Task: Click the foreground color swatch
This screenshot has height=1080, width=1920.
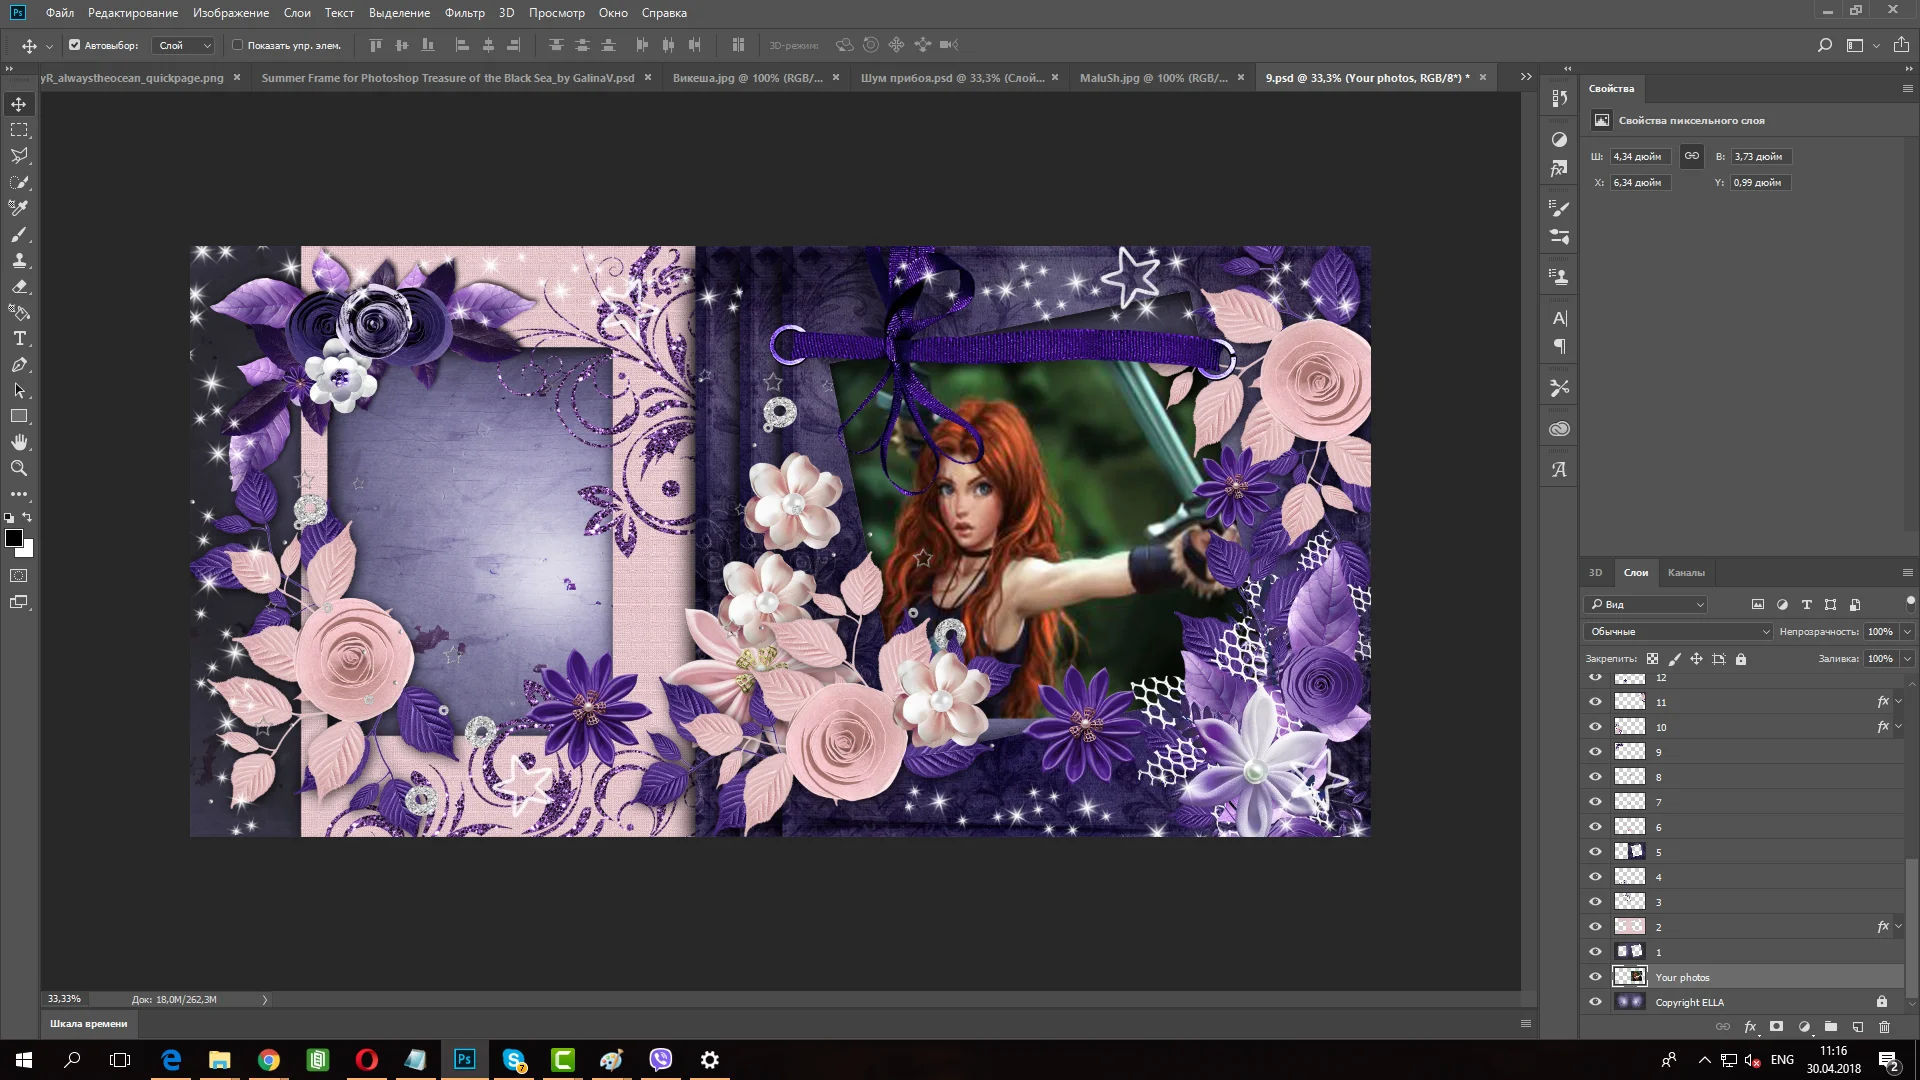Action: pyautogui.click(x=14, y=539)
